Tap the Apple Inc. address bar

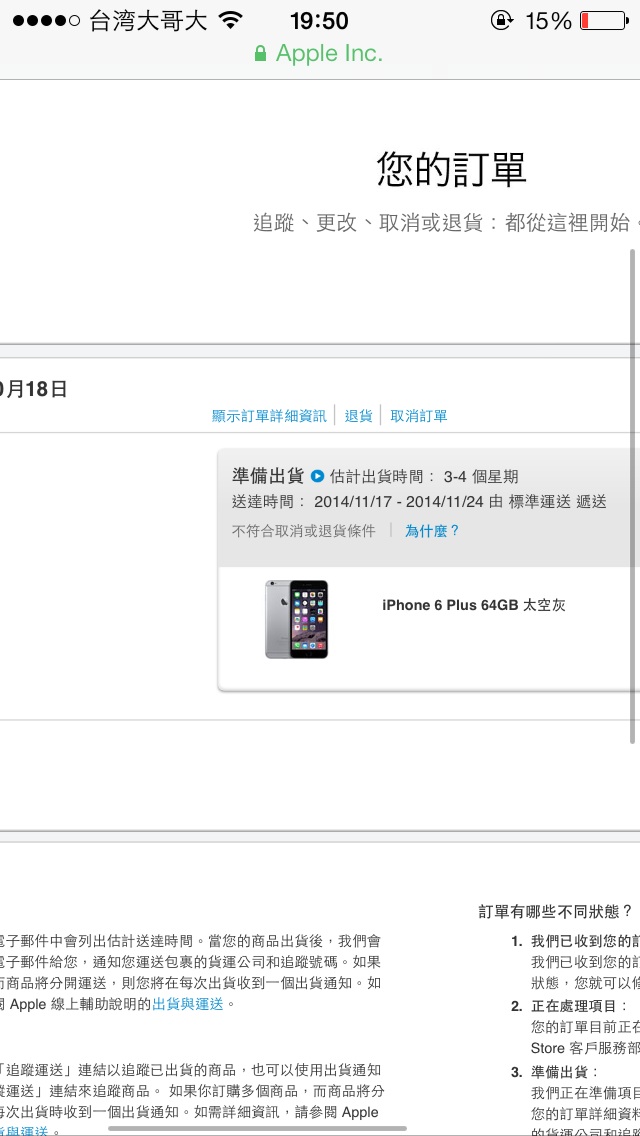click(x=320, y=54)
